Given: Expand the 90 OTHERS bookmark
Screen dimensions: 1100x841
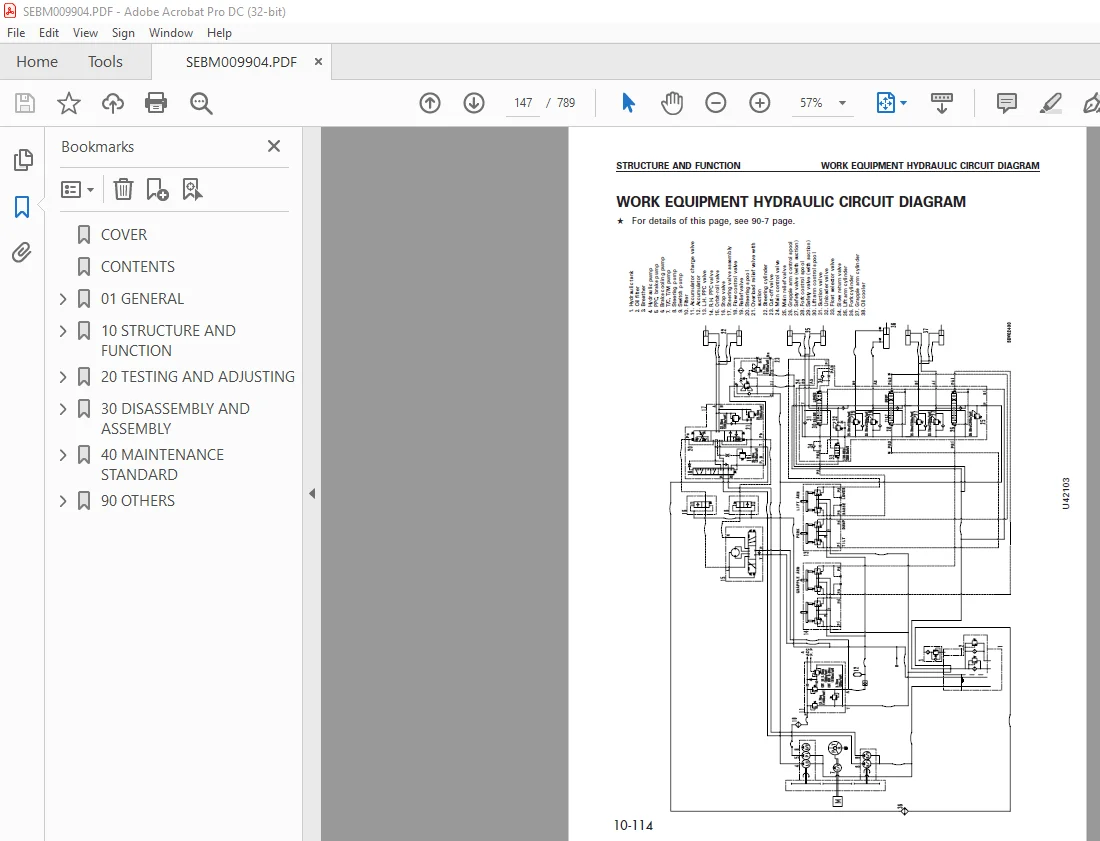Looking at the screenshot, I should click(63, 501).
